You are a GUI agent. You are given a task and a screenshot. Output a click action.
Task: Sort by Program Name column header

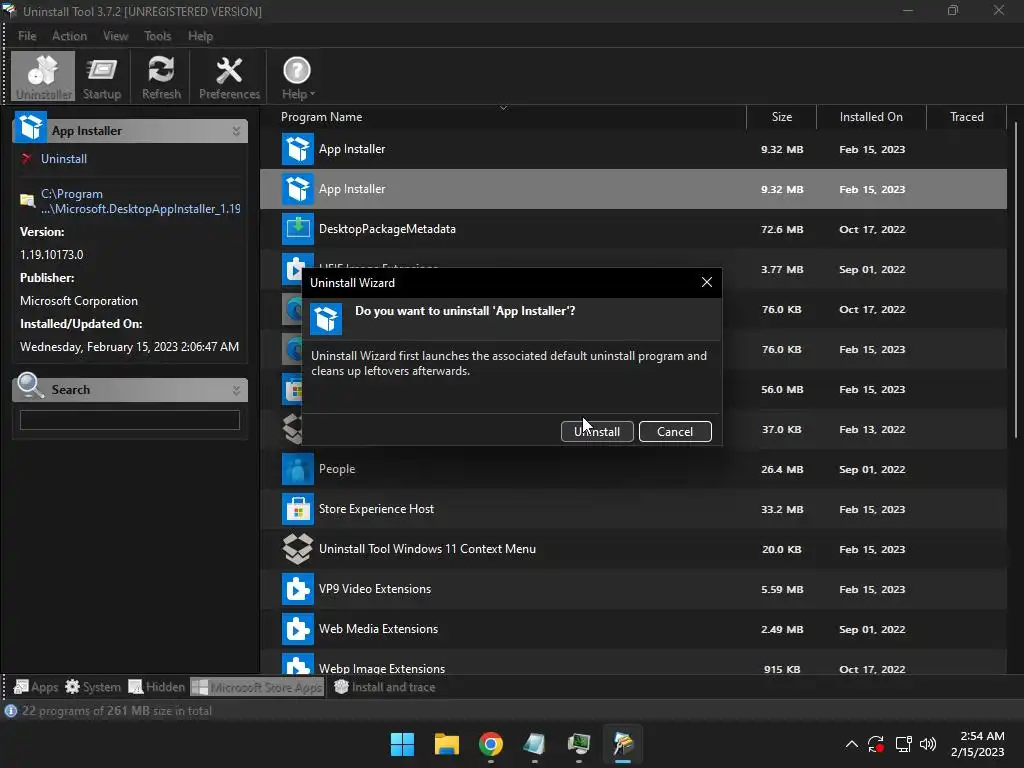coord(321,117)
